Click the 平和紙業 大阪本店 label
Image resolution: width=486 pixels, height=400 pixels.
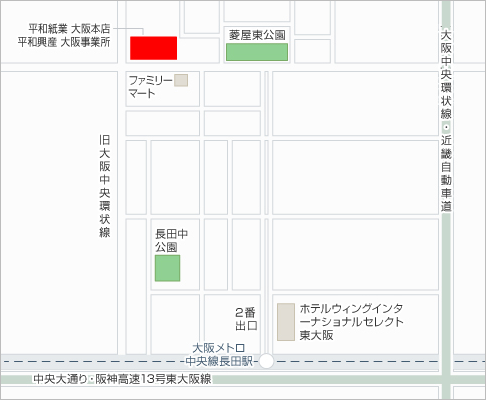click(x=69, y=29)
